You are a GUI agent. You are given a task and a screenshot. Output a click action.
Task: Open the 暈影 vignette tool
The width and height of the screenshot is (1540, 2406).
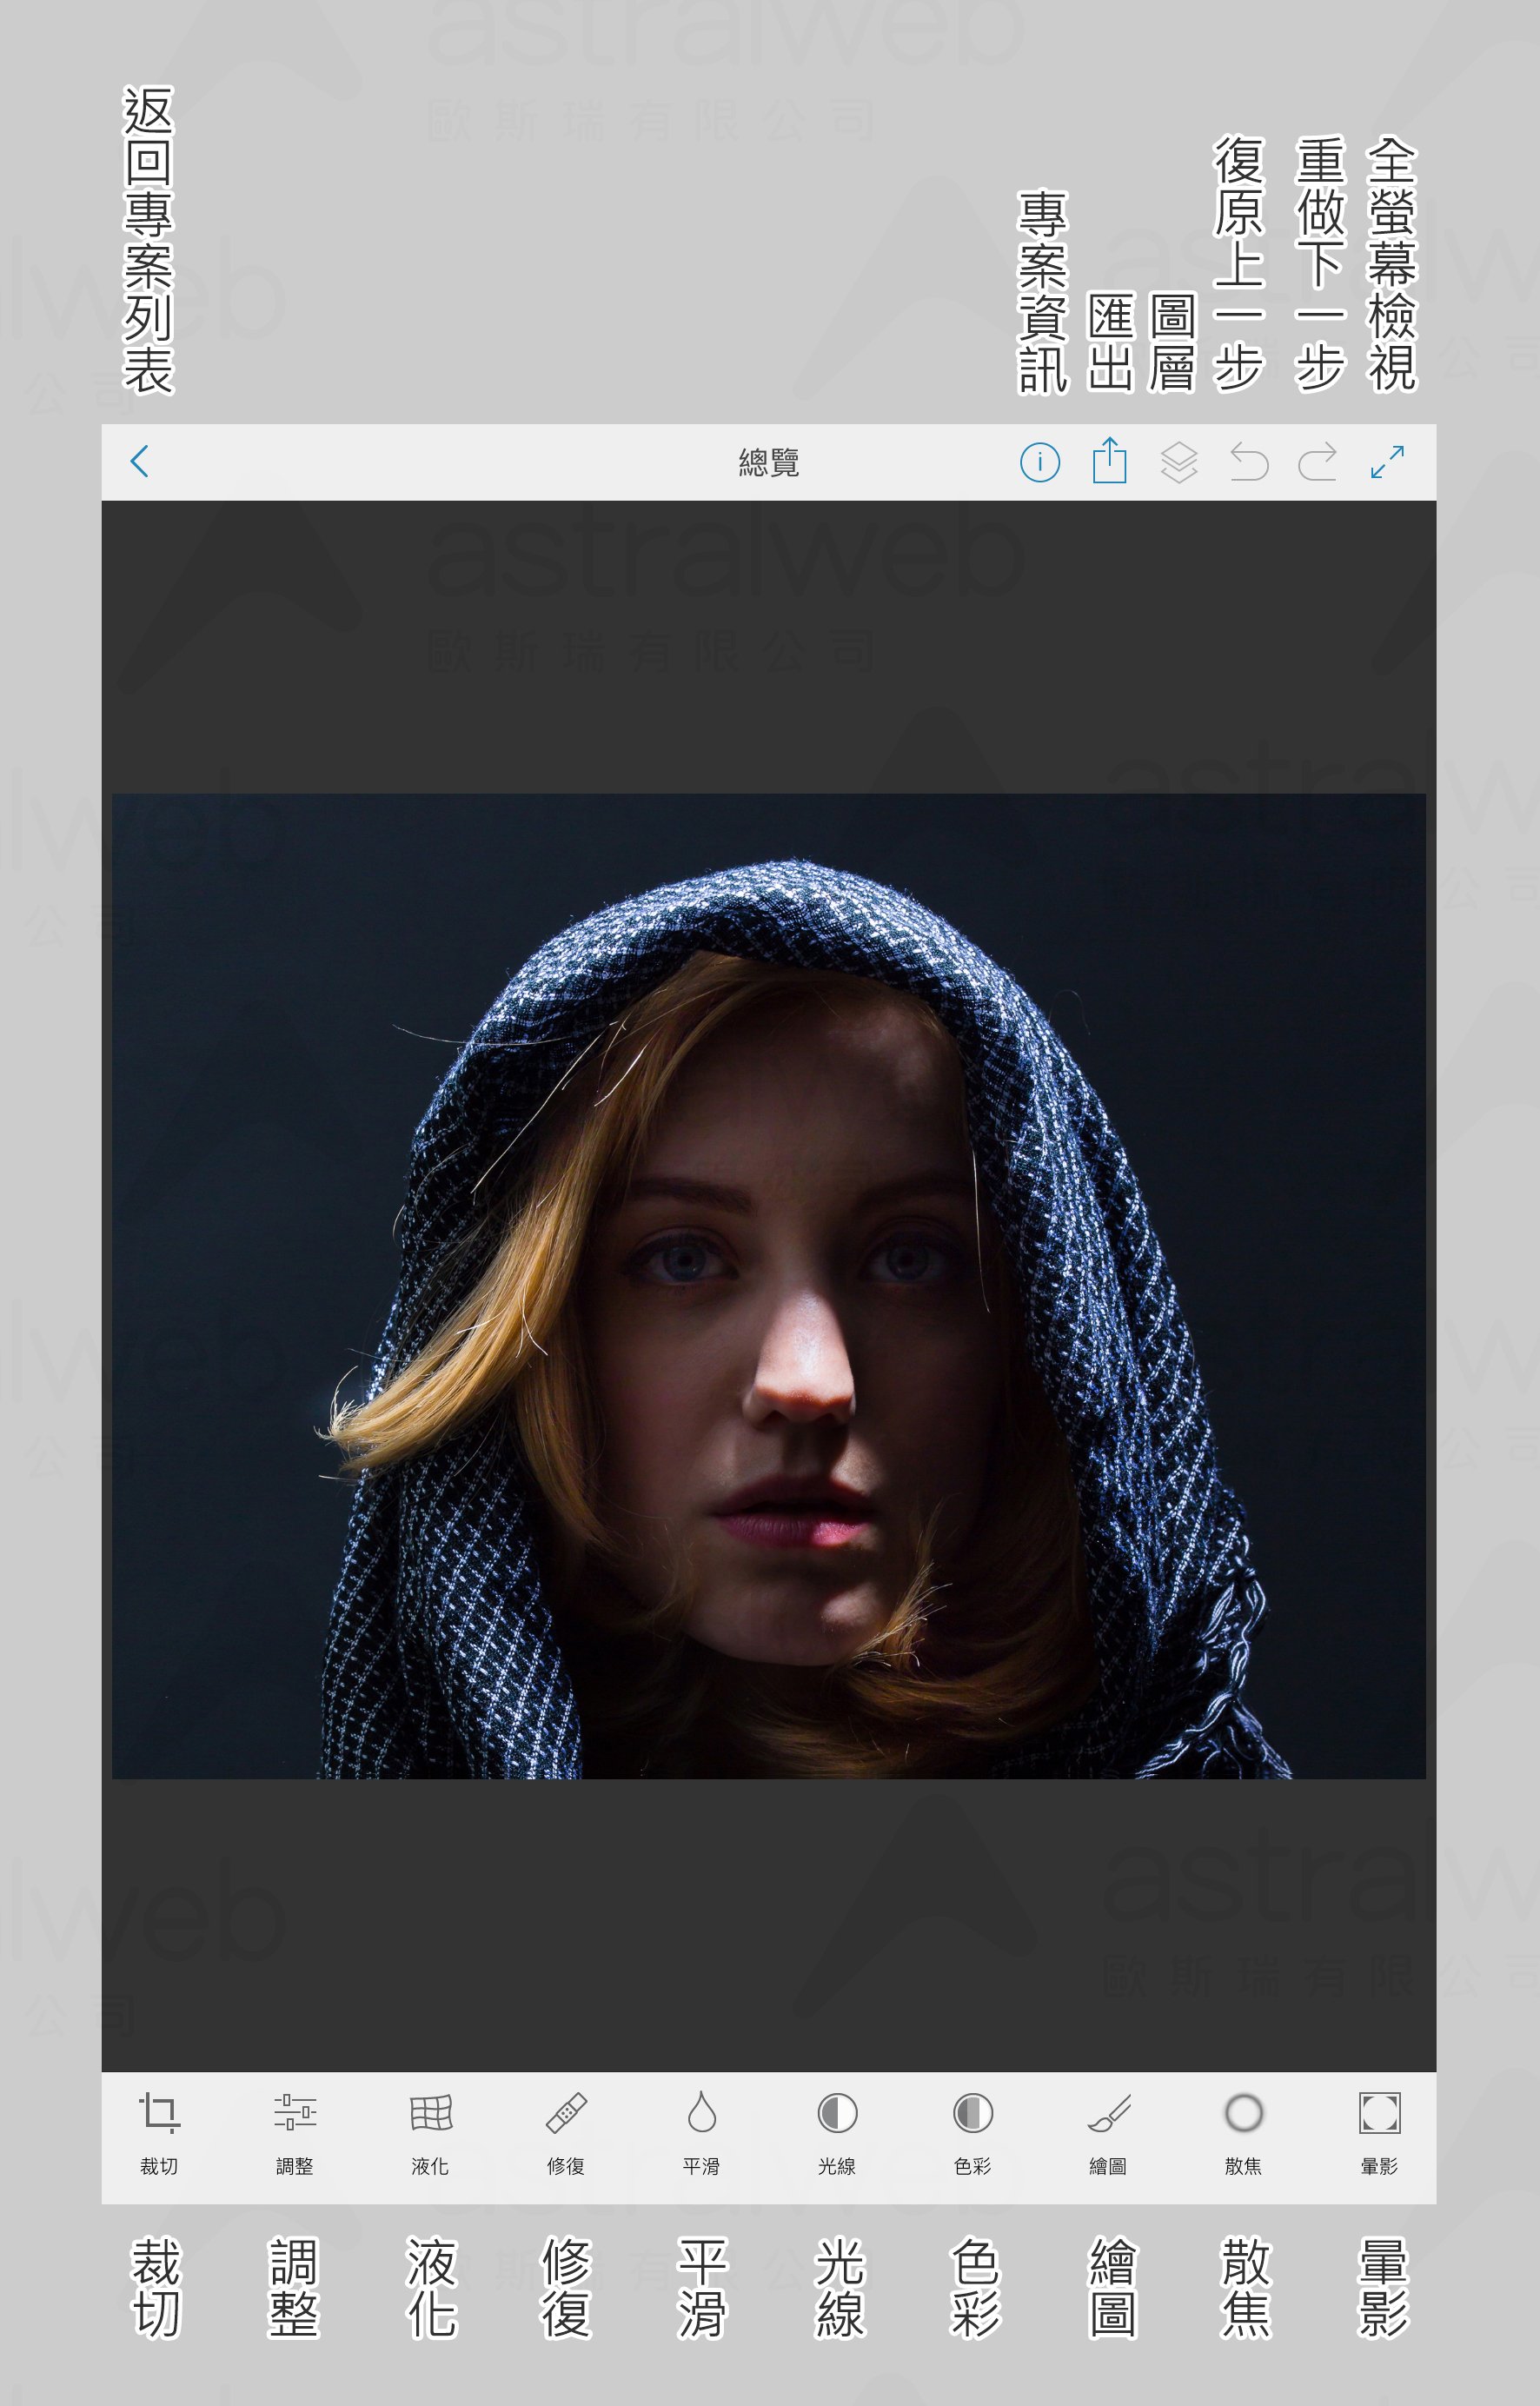click(x=1380, y=2134)
